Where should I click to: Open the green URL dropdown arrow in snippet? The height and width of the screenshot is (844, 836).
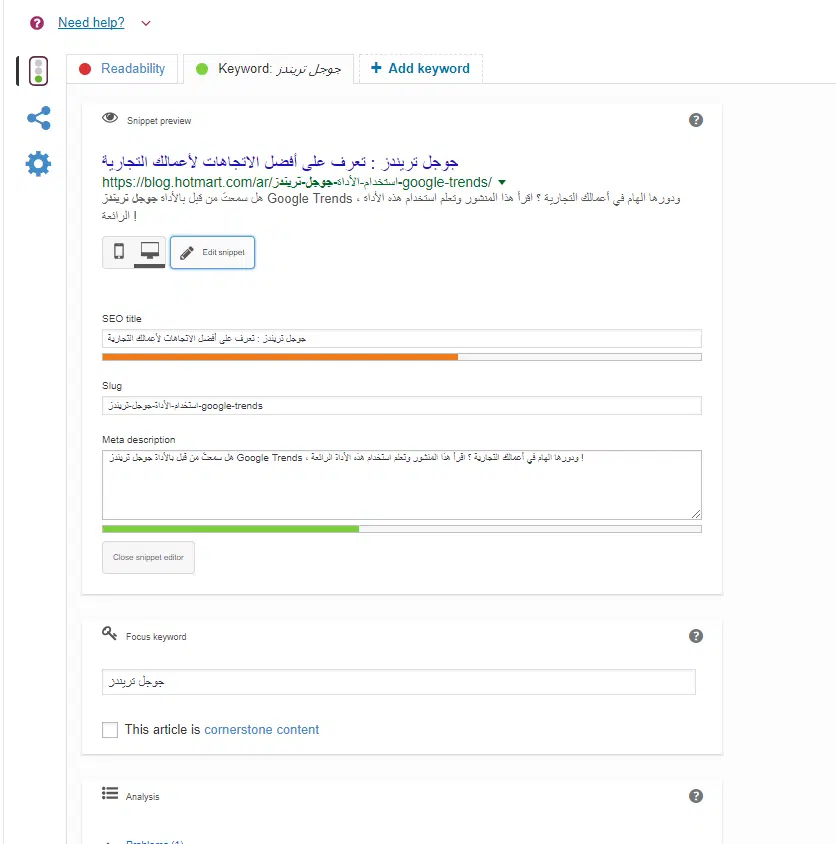point(502,182)
